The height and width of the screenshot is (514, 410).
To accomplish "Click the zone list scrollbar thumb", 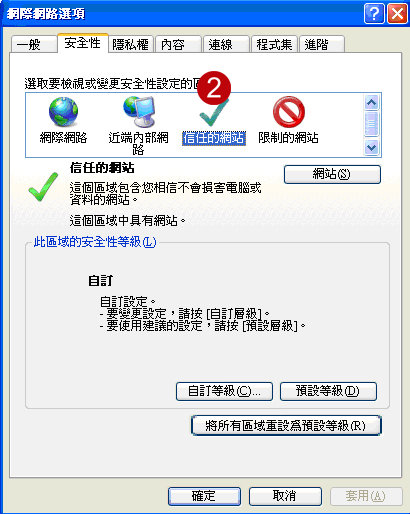I will pos(371,124).
